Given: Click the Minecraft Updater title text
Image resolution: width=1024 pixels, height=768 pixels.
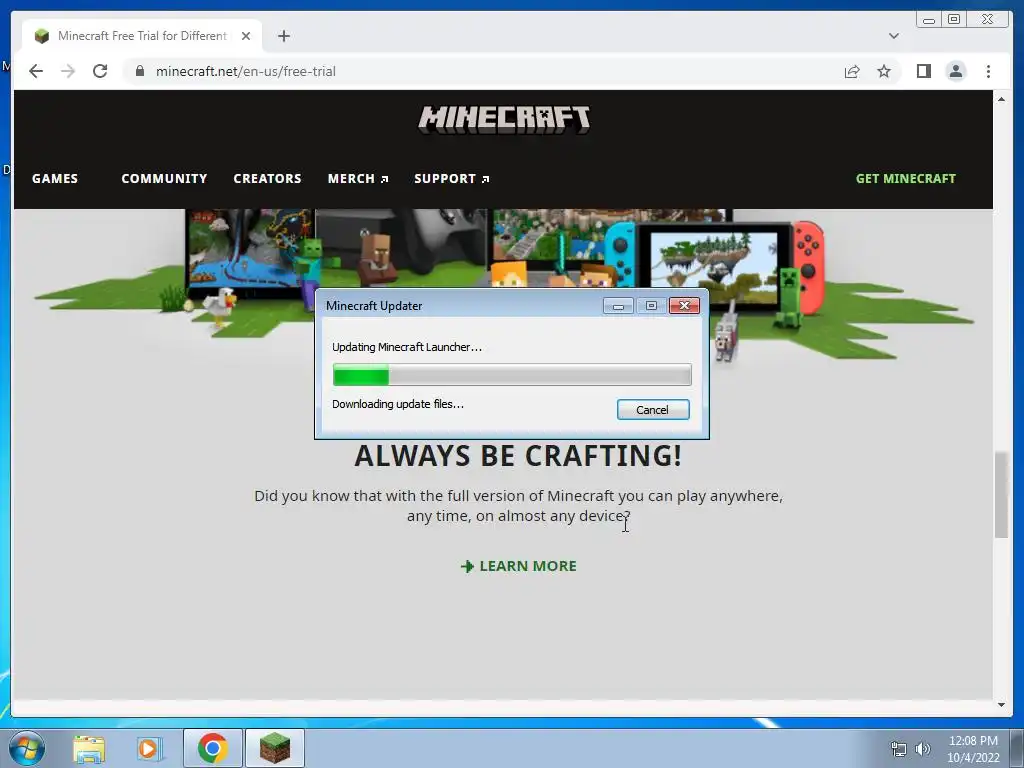Looking at the screenshot, I should 374,306.
